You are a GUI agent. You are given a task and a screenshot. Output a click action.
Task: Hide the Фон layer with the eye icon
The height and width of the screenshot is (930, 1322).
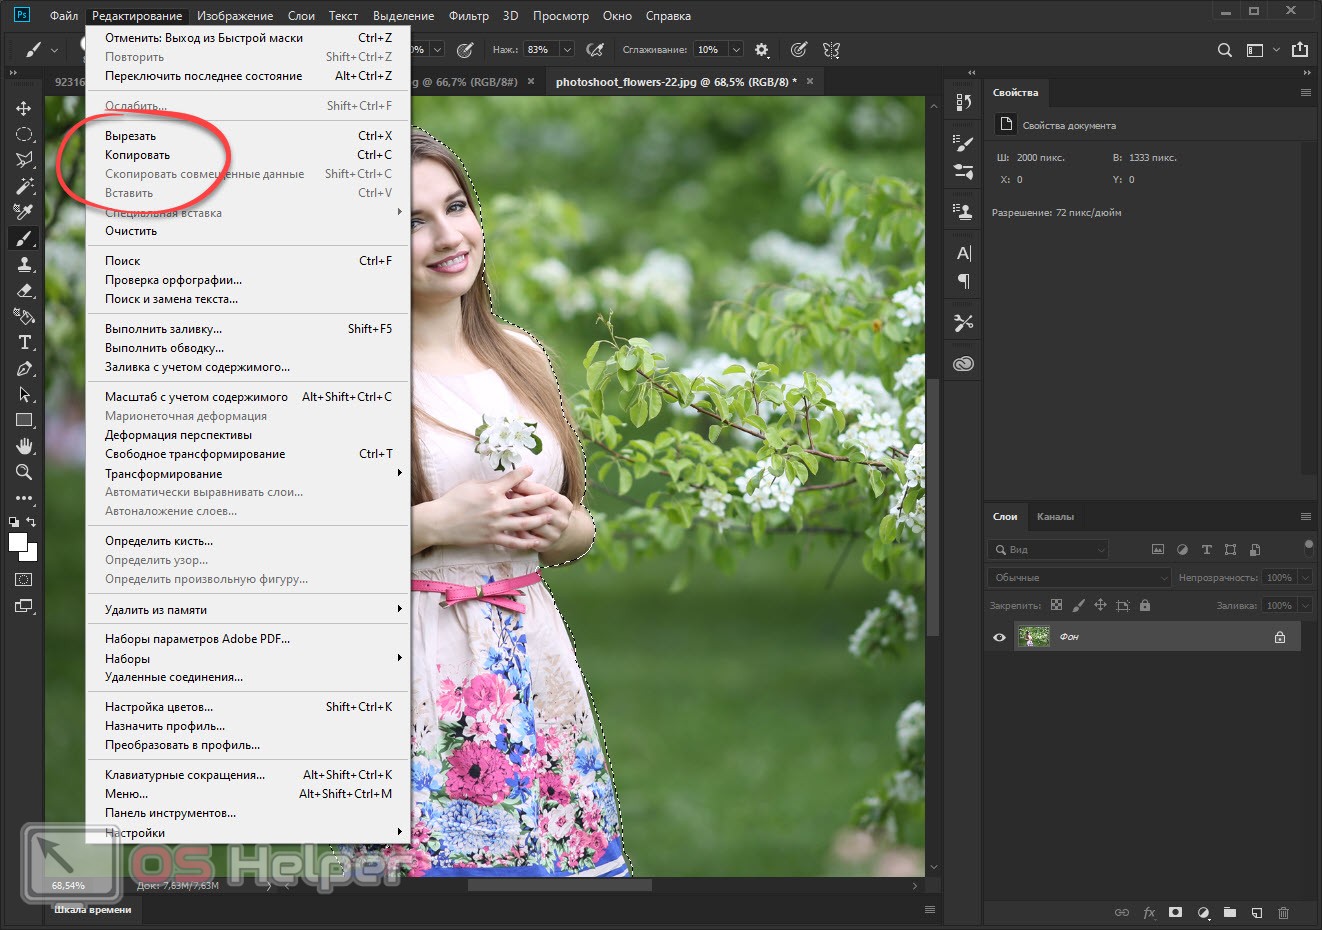pyautogui.click(x=999, y=637)
